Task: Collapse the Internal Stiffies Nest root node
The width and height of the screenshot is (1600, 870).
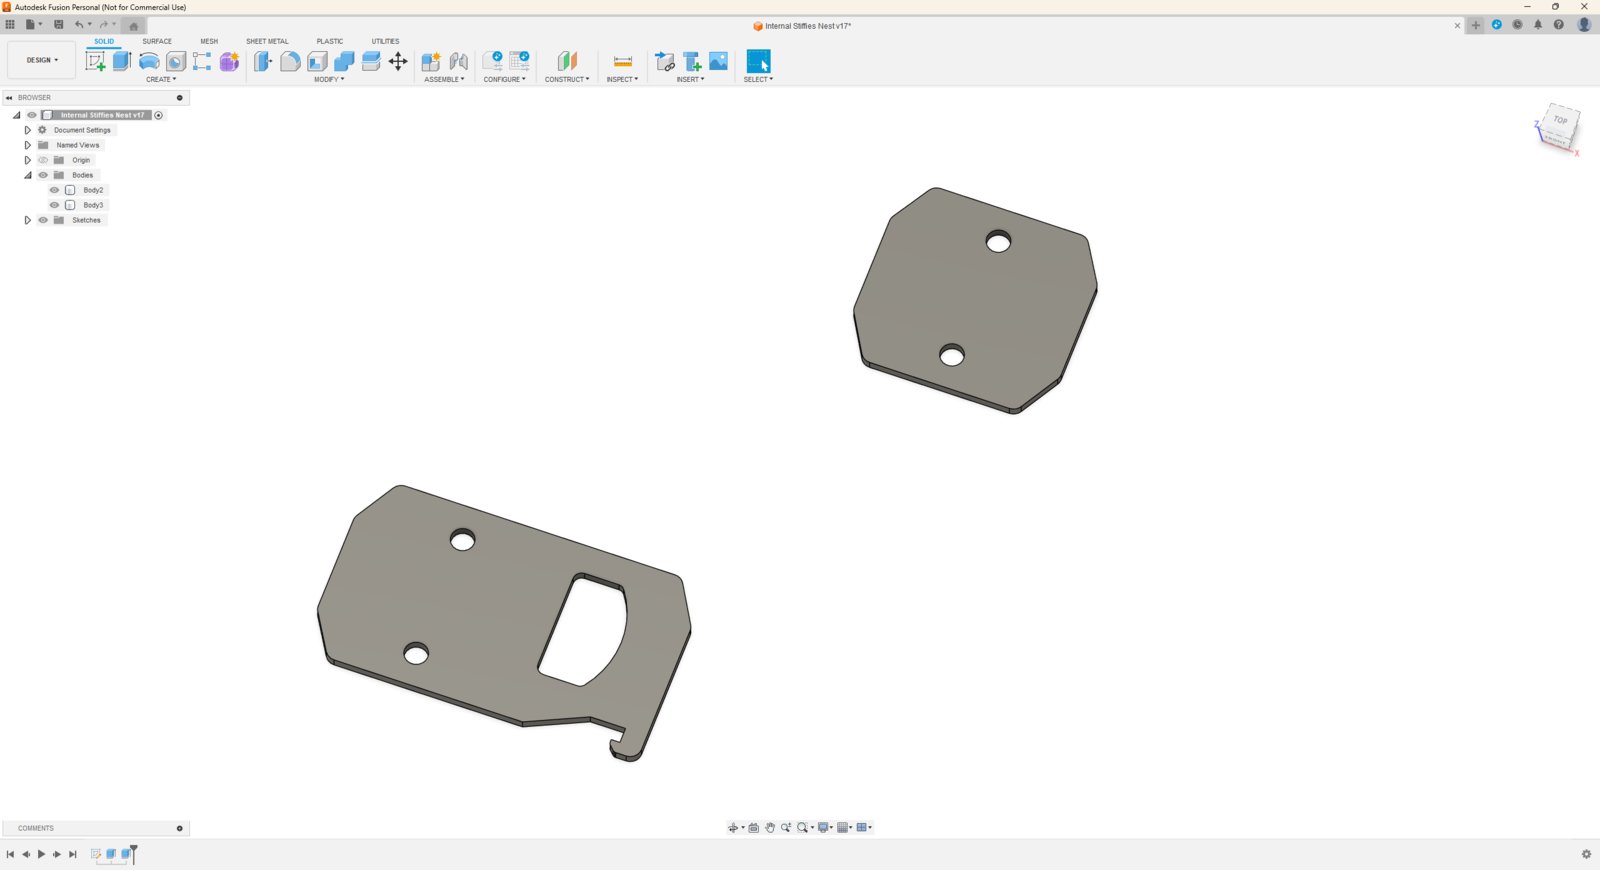Action: point(16,115)
